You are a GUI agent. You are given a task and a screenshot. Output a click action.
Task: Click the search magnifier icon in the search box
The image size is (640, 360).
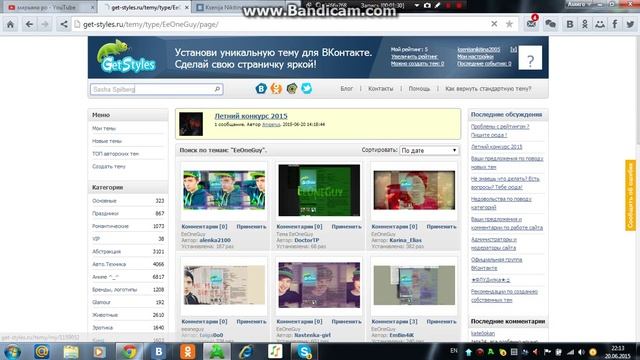217,89
